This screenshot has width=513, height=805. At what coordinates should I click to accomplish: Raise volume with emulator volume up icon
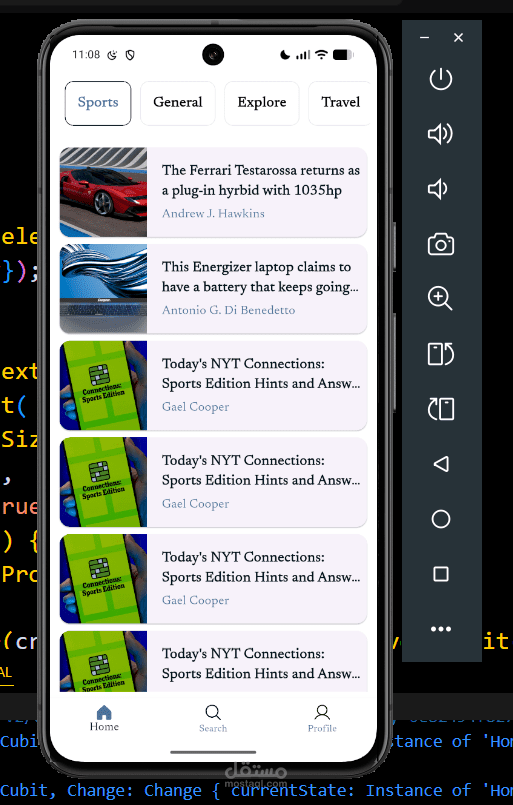(440, 134)
